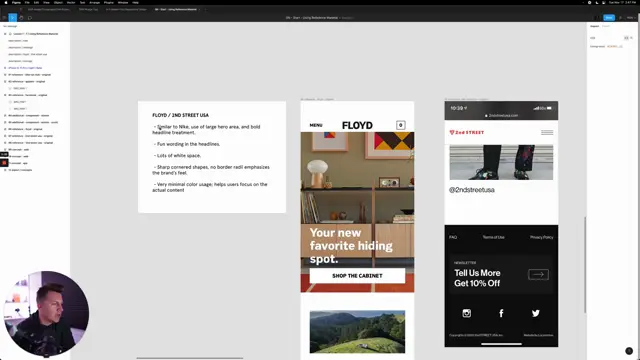Image resolution: width=640 pixels, height=360 pixels.
Task: Click the webcam presenter video bubble
Action: [x=46, y=313]
